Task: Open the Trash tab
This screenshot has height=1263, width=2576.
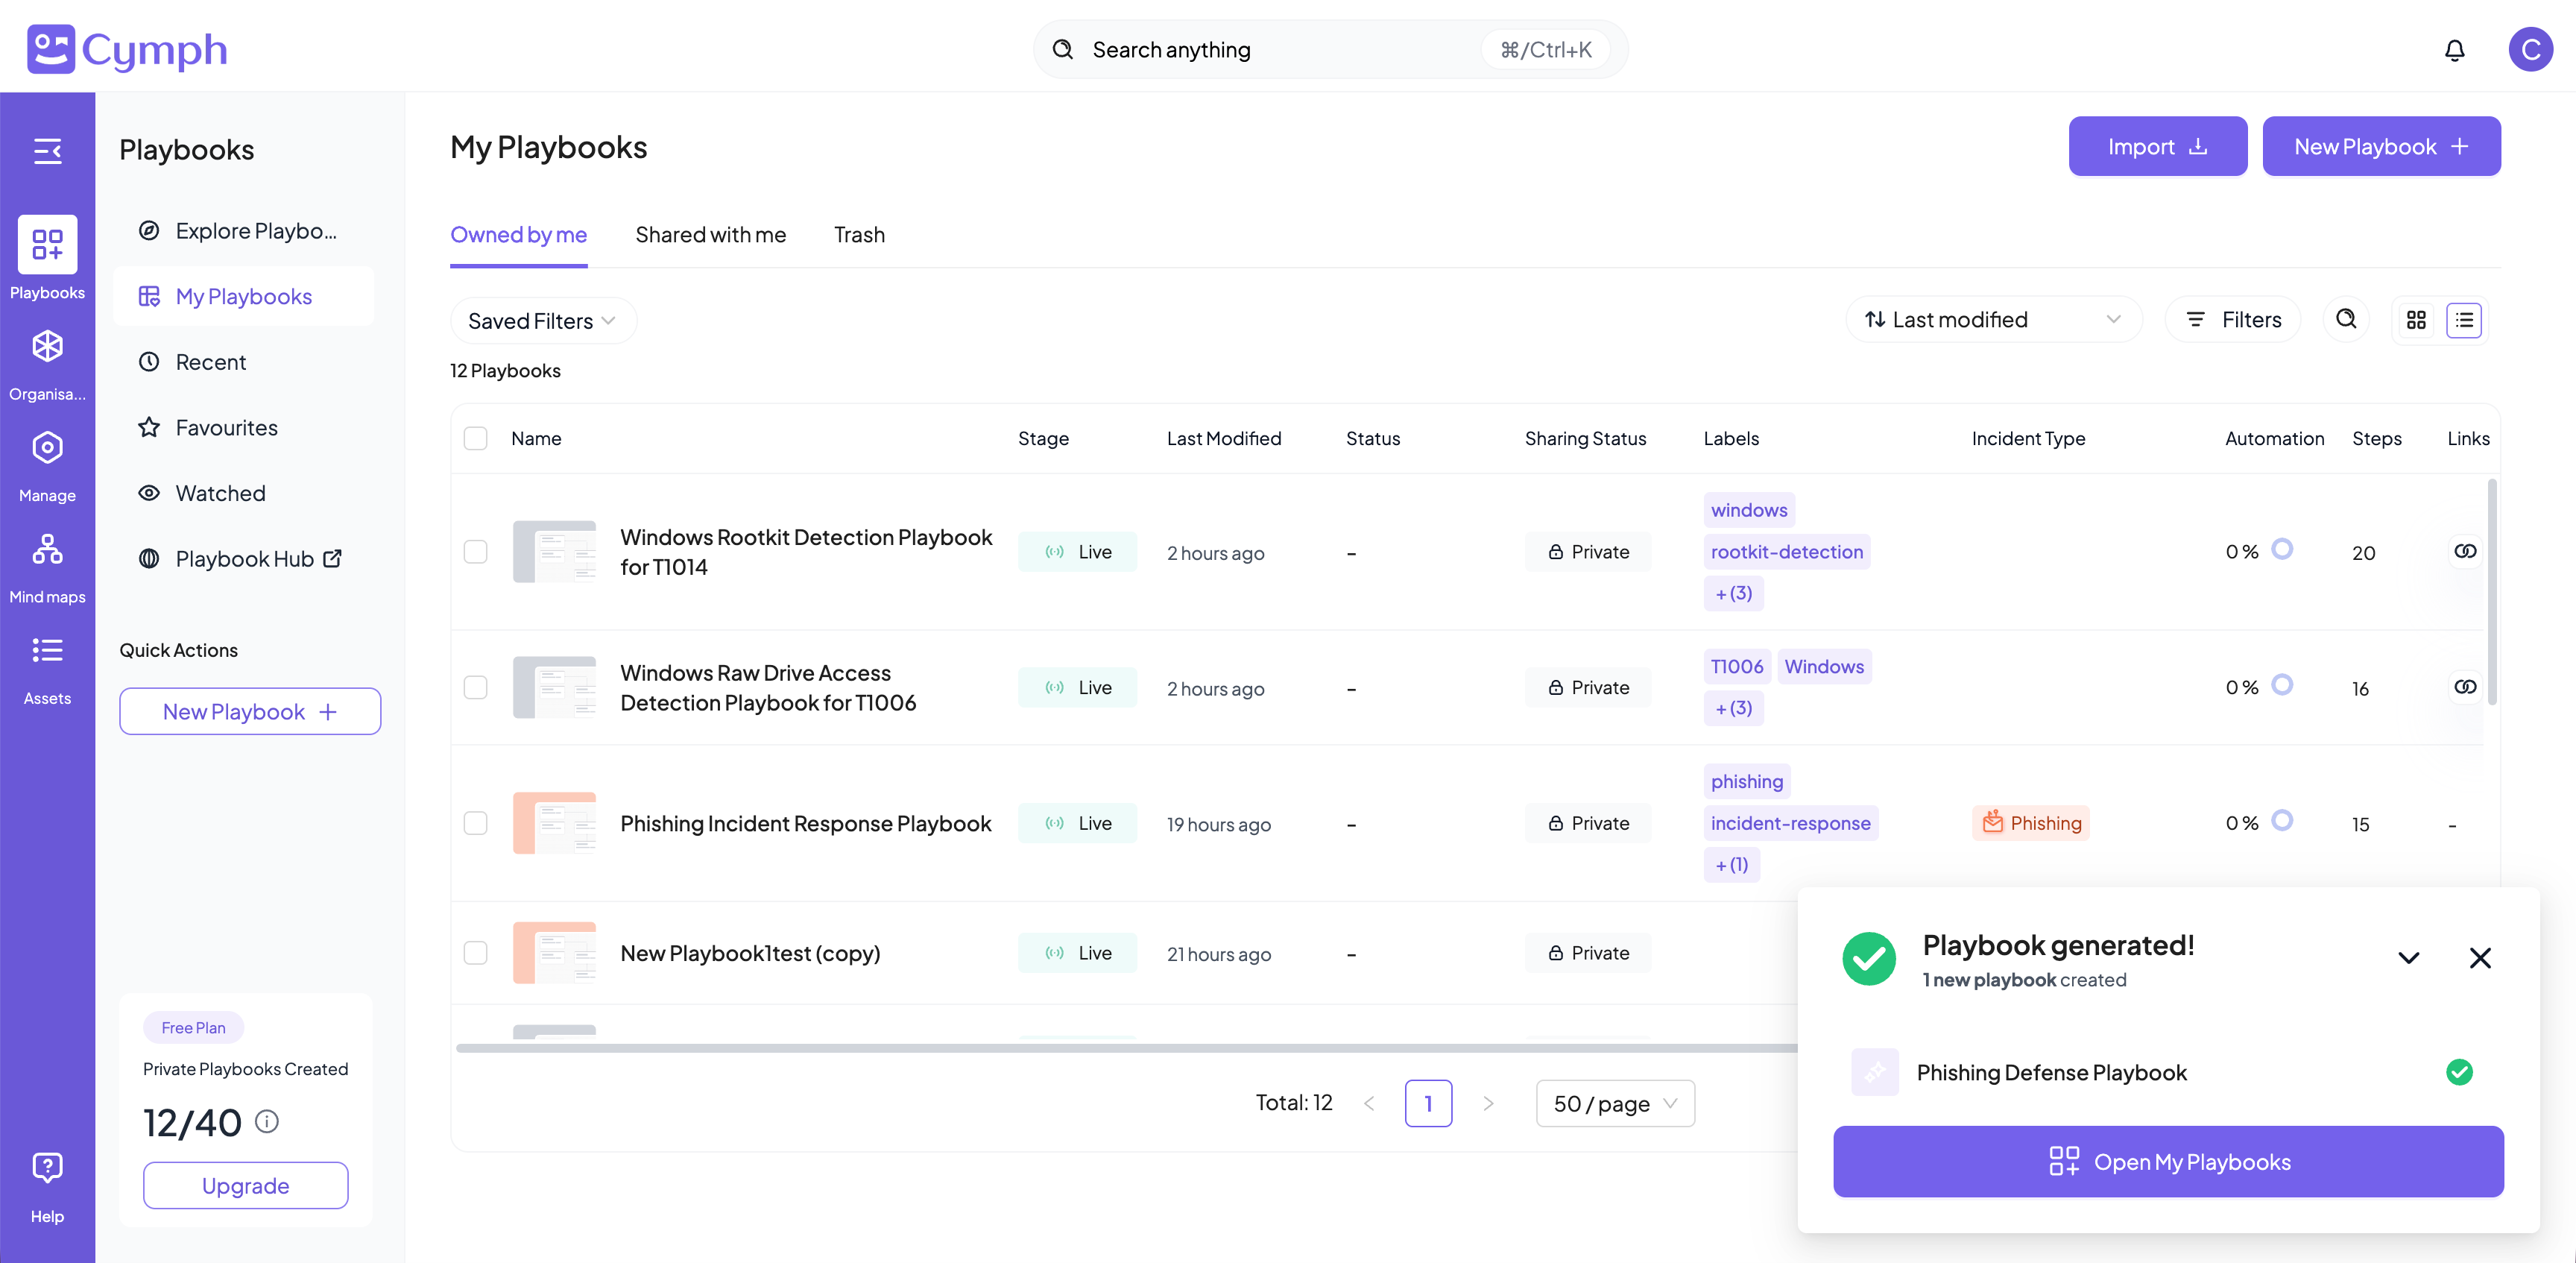Action: tap(859, 235)
